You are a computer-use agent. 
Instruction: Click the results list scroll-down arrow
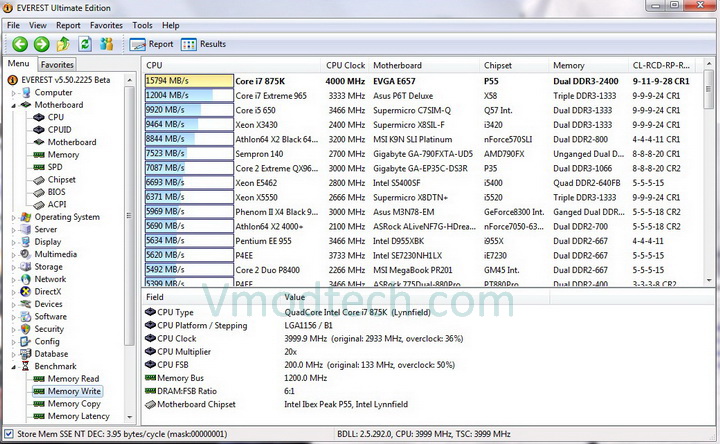(709, 280)
